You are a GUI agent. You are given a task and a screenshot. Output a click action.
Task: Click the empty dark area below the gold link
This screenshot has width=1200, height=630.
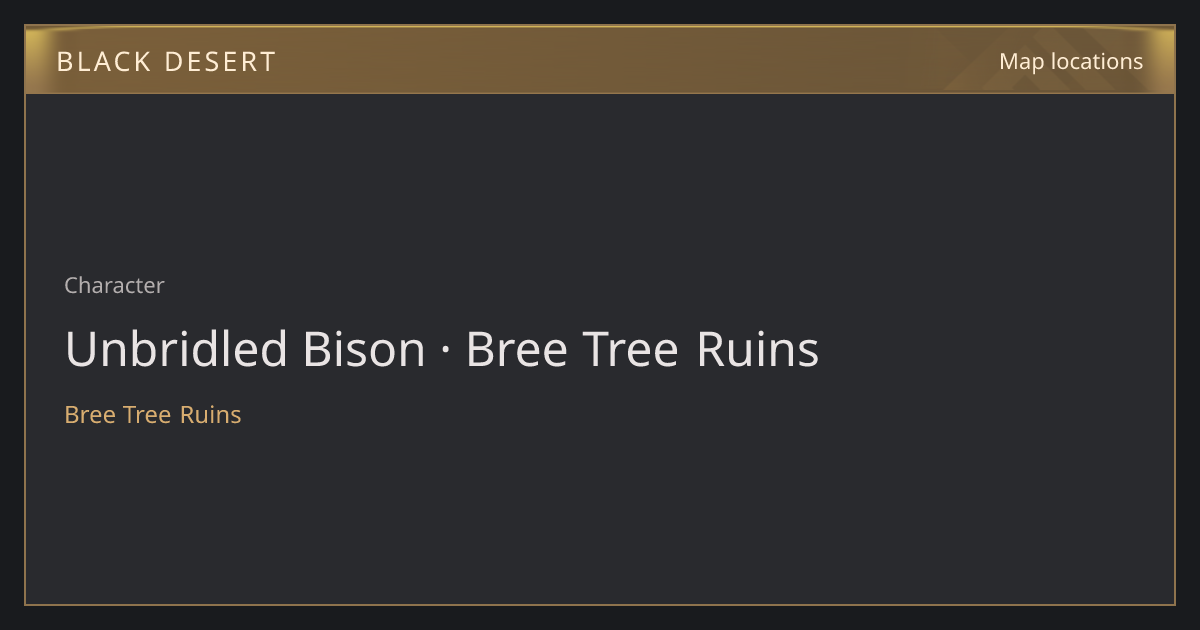tap(600, 515)
